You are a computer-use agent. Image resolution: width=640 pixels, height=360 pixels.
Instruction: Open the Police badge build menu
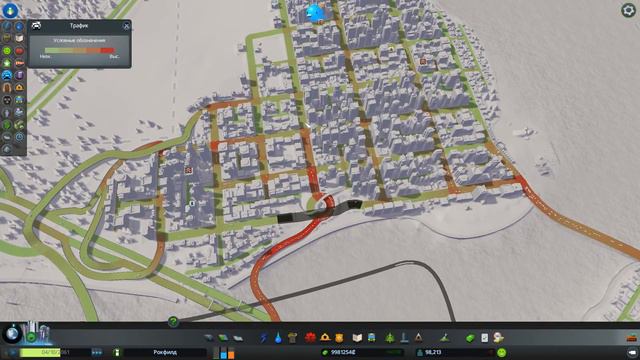pyautogui.click(x=339, y=338)
